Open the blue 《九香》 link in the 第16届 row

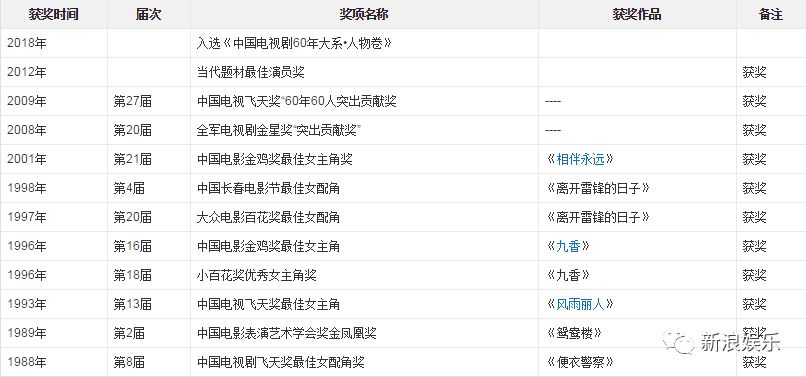point(568,246)
